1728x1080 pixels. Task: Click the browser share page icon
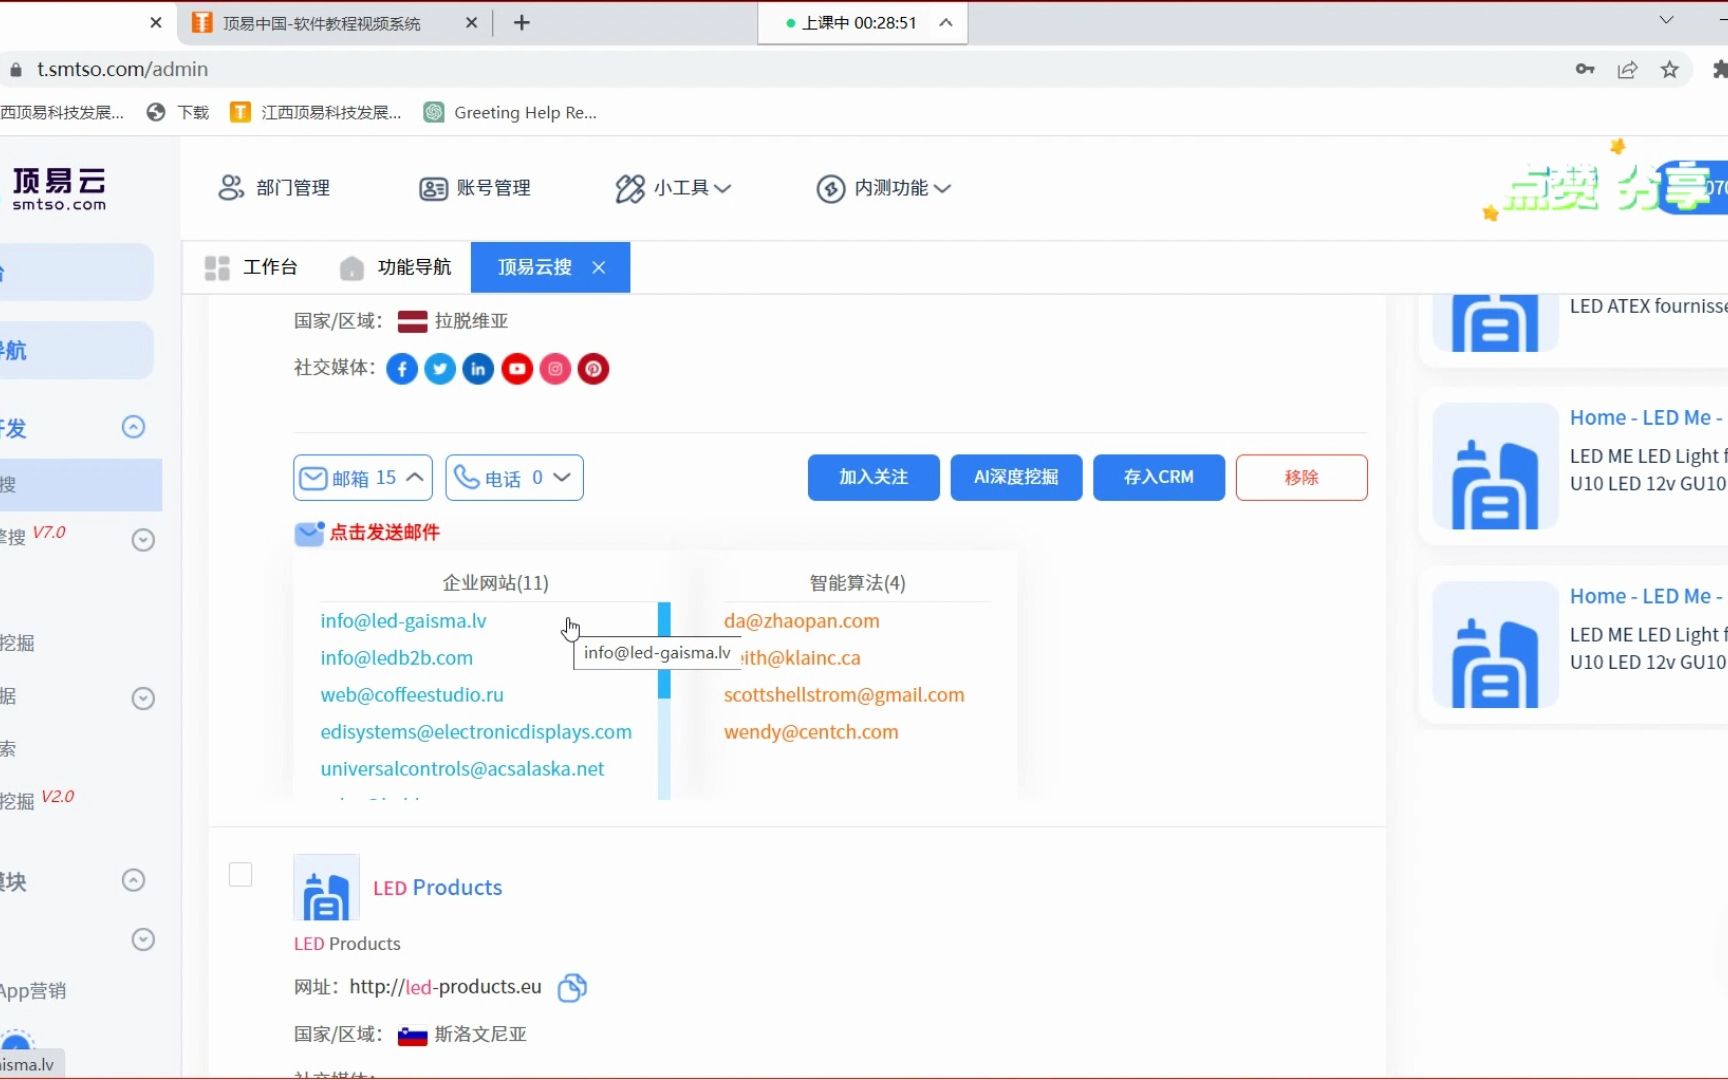[x=1628, y=69]
